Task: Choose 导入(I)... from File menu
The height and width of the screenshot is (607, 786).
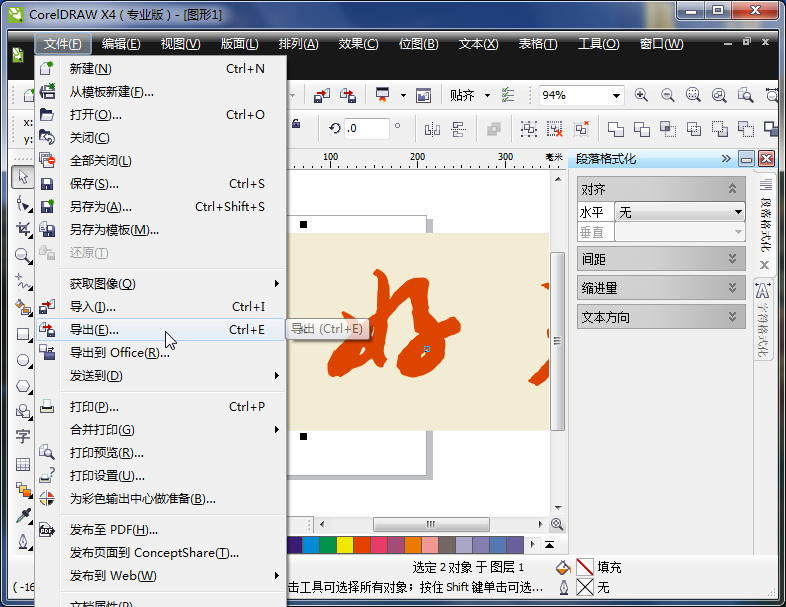Action: coord(161,307)
